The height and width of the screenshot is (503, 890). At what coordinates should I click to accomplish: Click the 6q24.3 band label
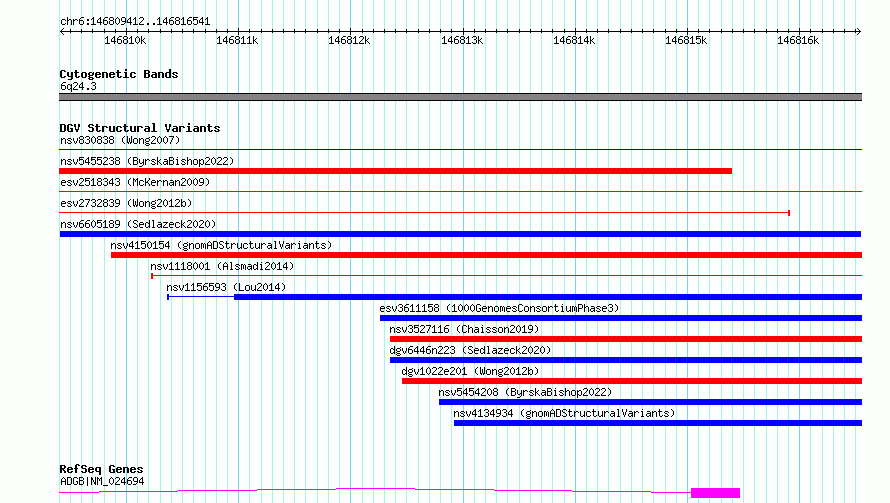coord(78,86)
